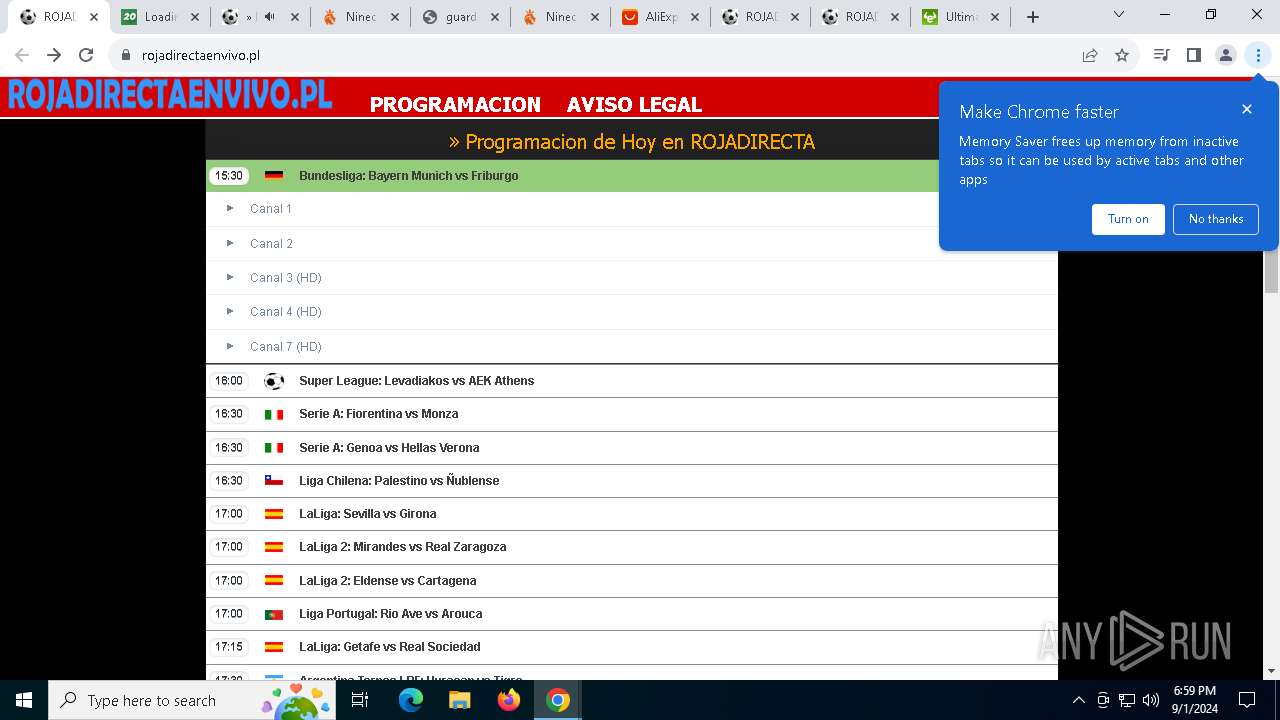Click the browser back arrow
Image resolution: width=1280 pixels, height=720 pixels.
point(22,55)
